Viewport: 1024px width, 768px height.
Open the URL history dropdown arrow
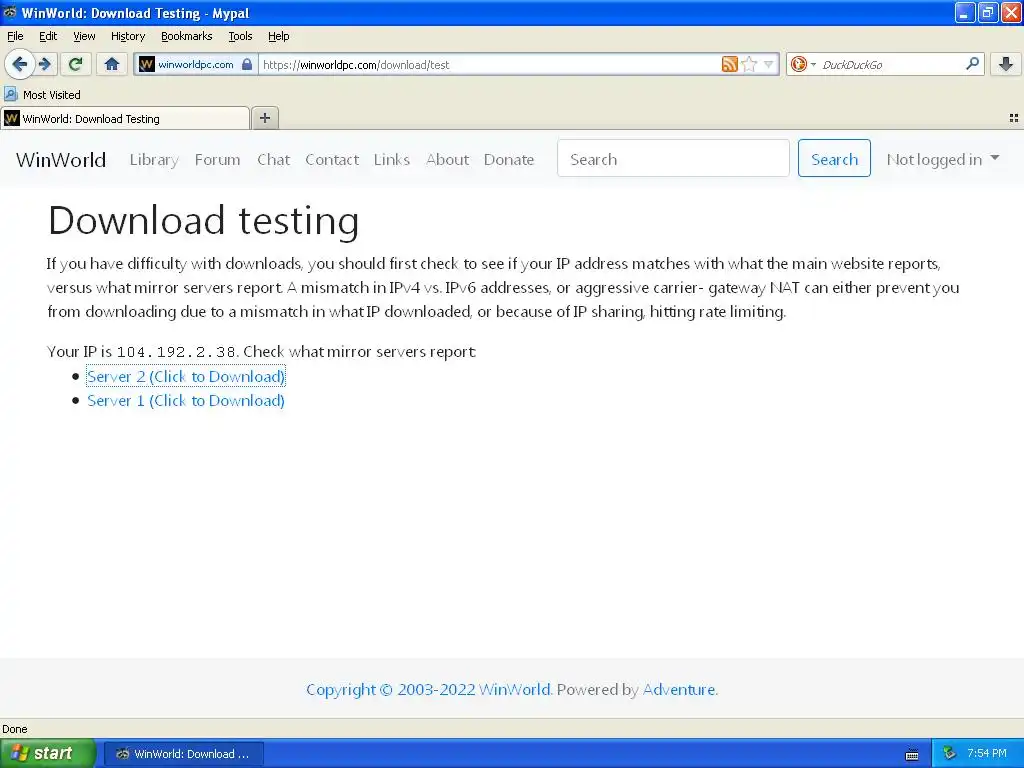pos(769,64)
